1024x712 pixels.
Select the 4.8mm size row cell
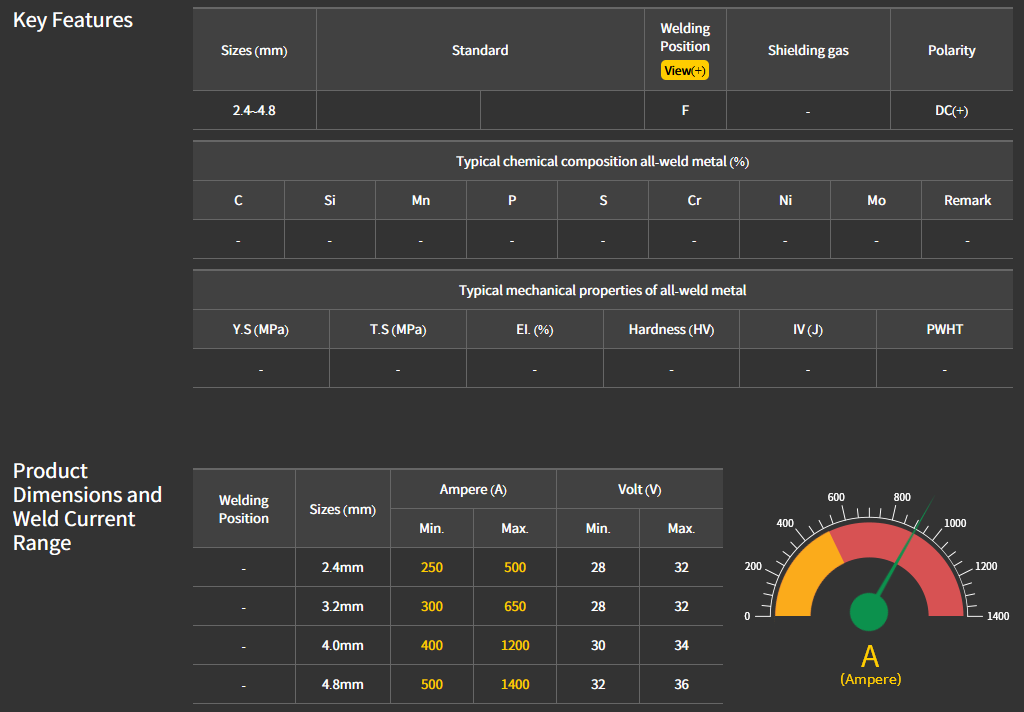(342, 685)
